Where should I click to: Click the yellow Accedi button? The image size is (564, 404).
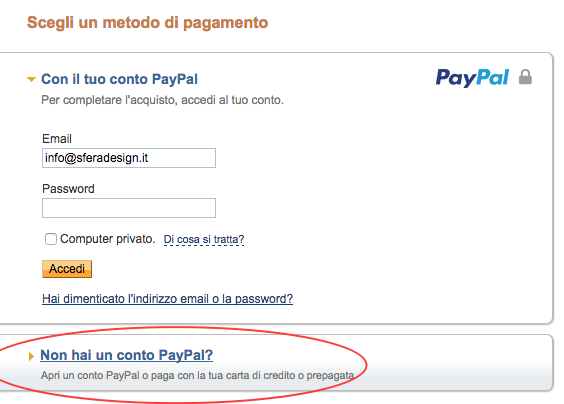click(x=67, y=269)
